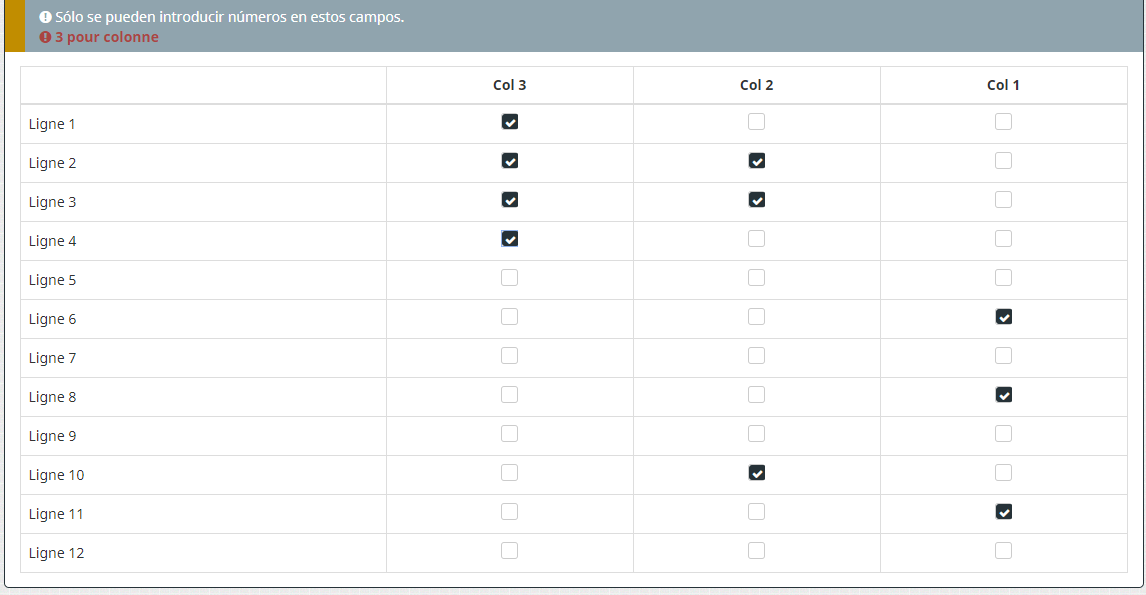Screen dimensions: 1146x595
Task: Untick Ligne 11 under Col 1
Action: tap(1004, 512)
